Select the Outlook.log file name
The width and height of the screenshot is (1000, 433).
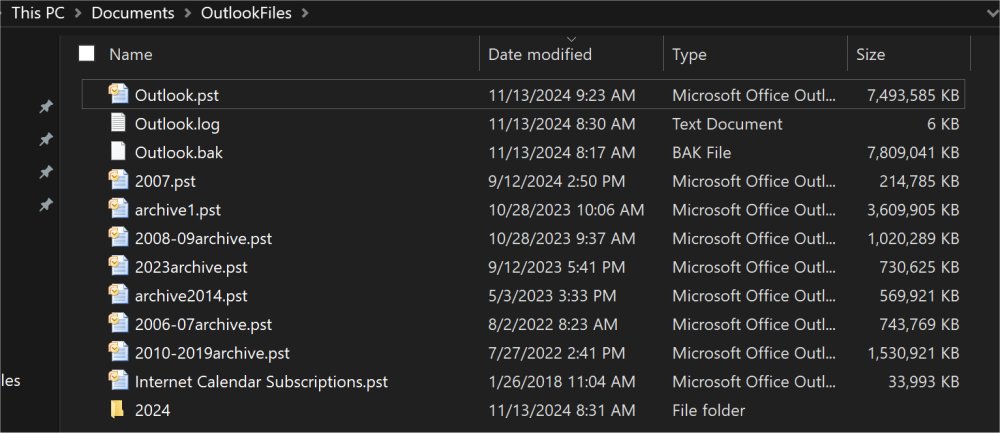[177, 124]
